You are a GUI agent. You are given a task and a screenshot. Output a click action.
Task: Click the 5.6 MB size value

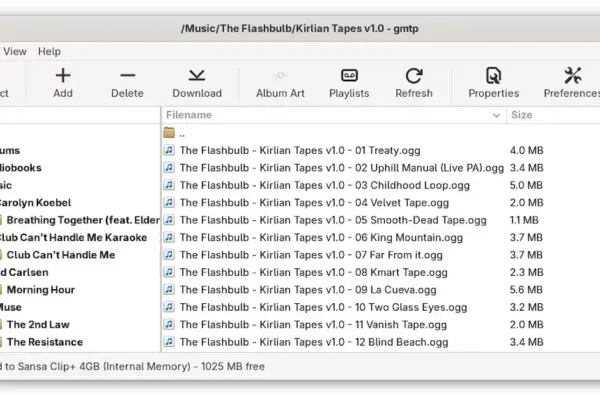526,290
